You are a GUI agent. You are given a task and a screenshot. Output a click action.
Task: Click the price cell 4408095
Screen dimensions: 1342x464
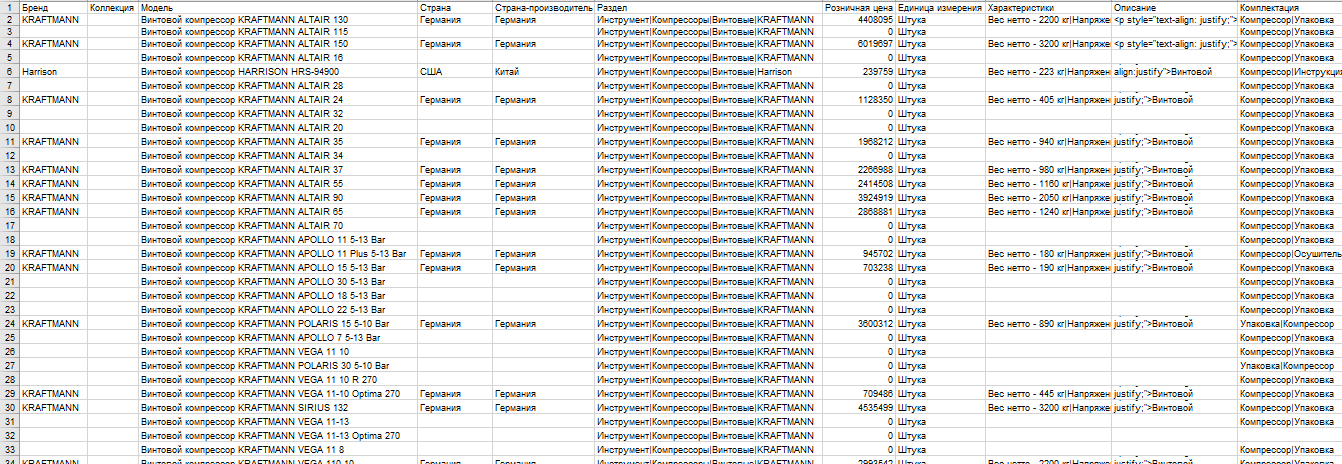859,20
